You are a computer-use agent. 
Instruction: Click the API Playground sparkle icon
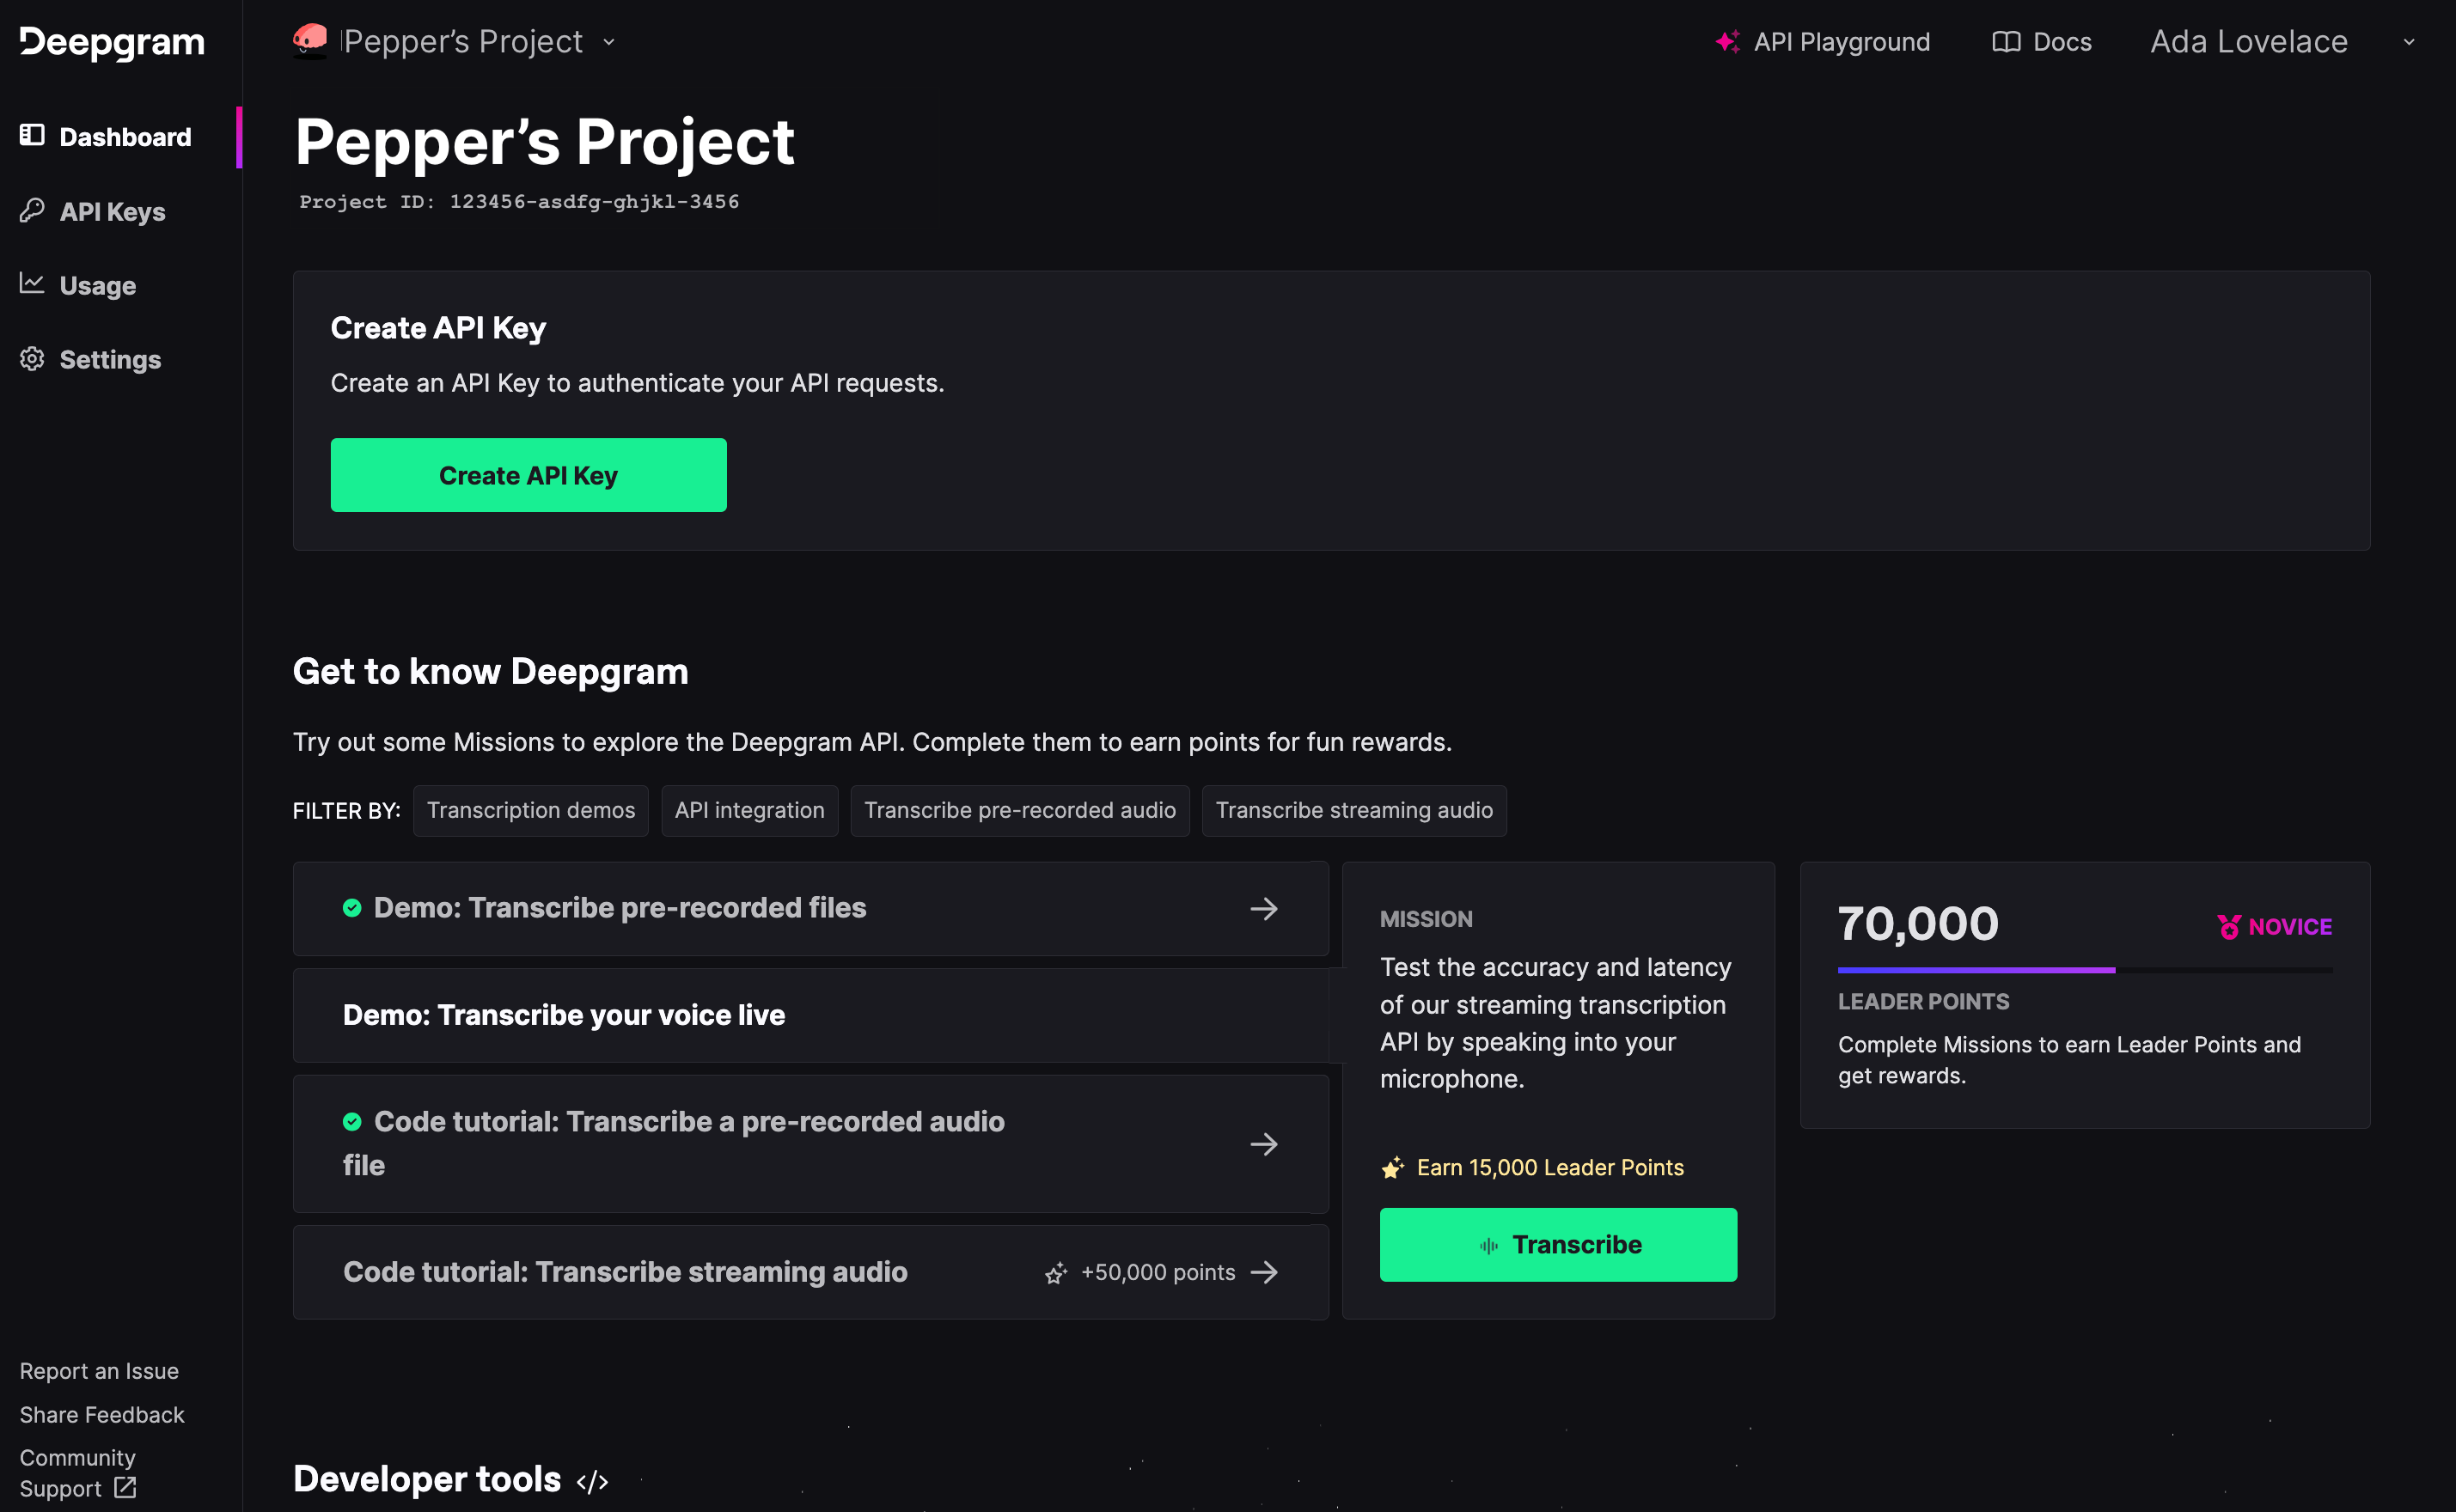(1727, 42)
